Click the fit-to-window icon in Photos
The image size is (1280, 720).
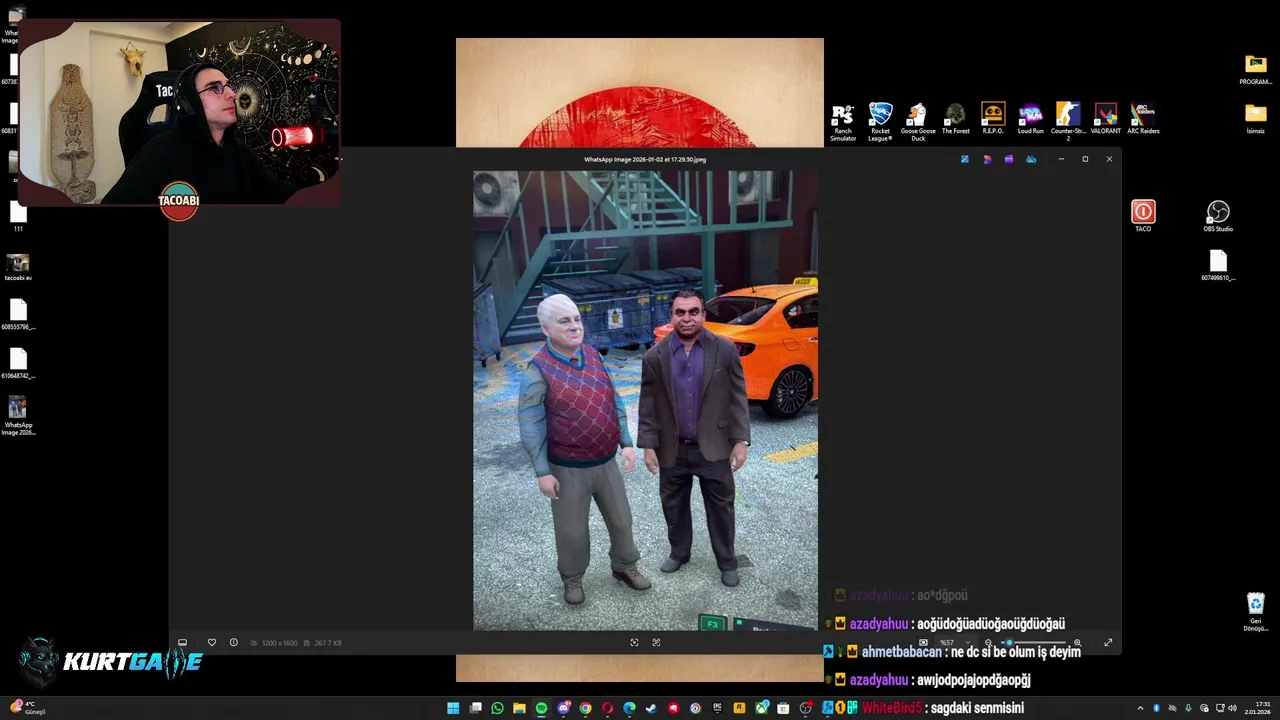click(634, 643)
